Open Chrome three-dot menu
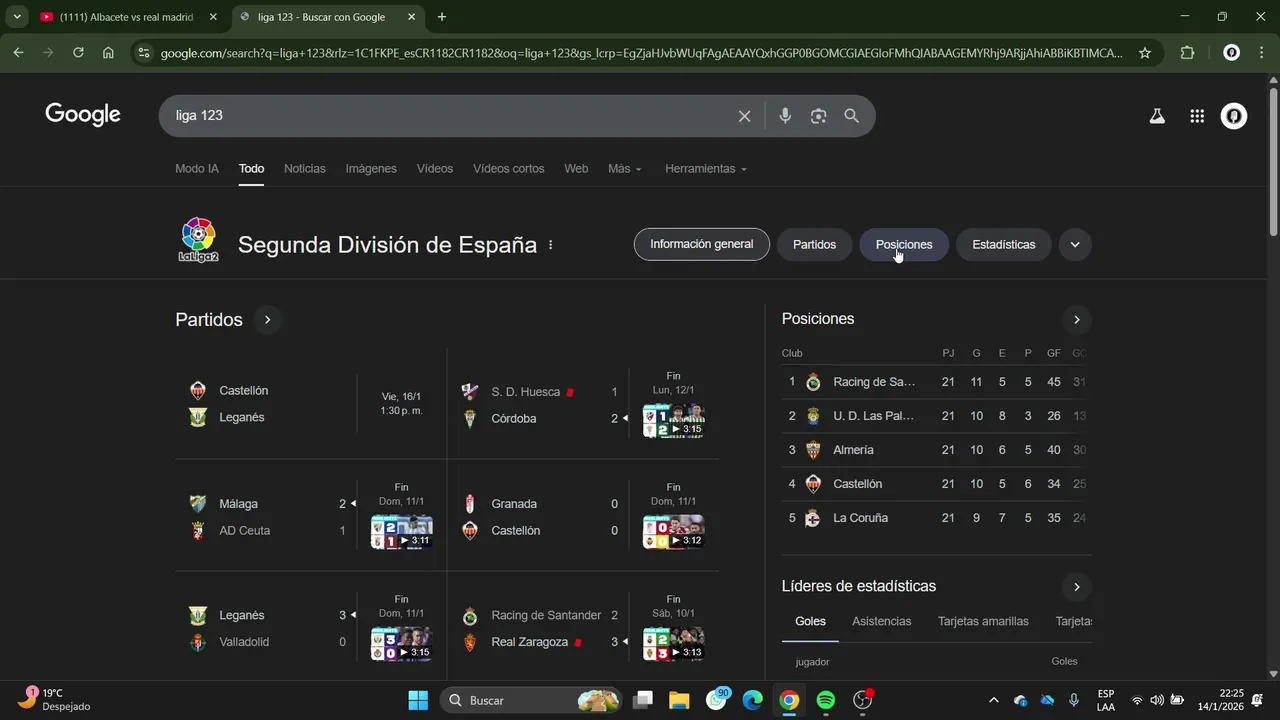 click(1260, 53)
